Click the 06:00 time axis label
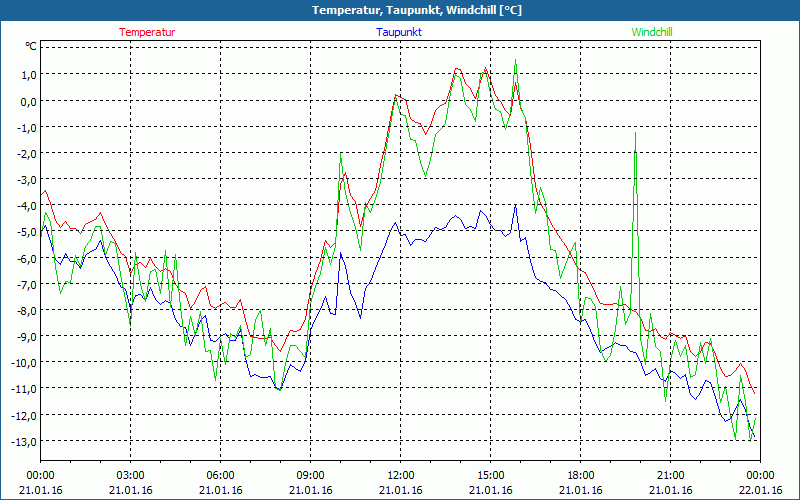Screen dimensions: 800x500 (x=220, y=476)
